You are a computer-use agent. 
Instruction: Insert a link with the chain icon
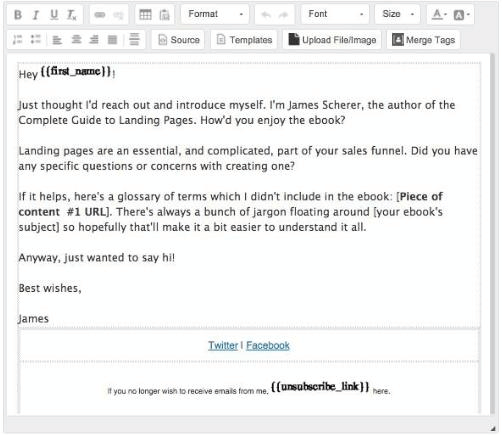(100, 15)
